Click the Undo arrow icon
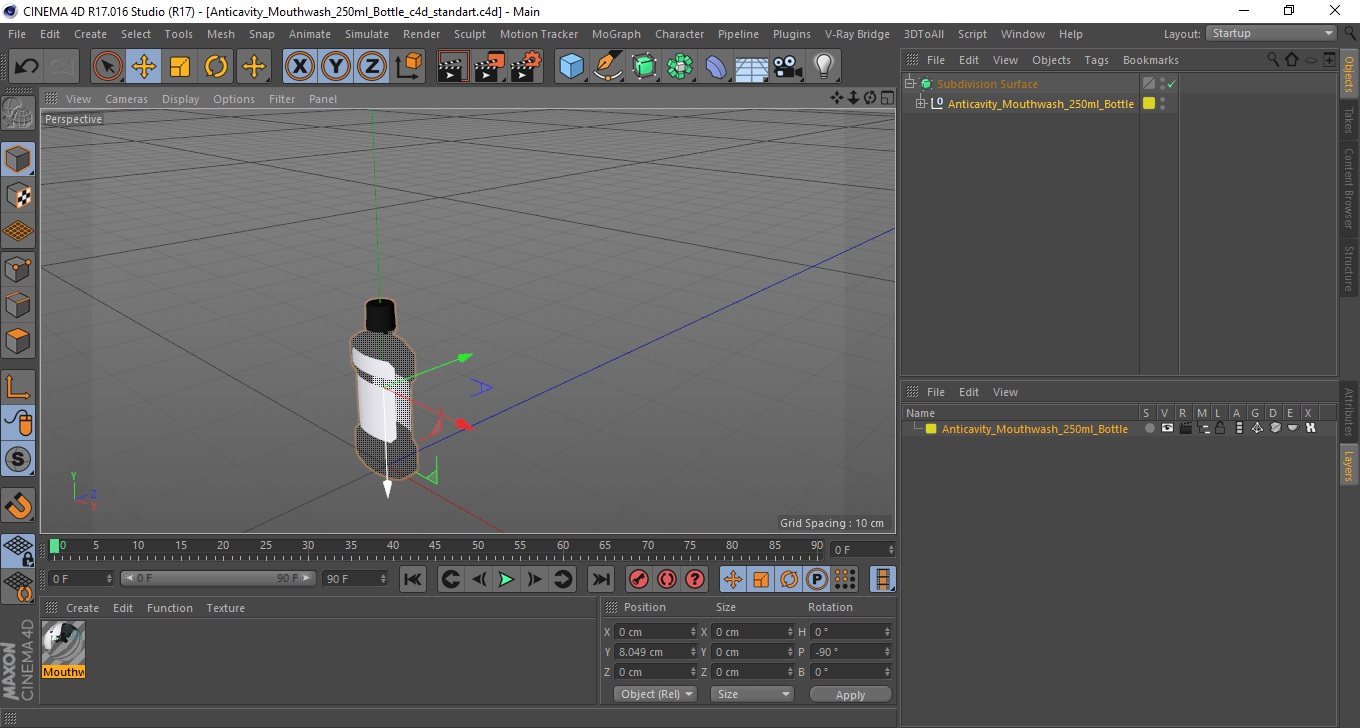 tap(27, 67)
